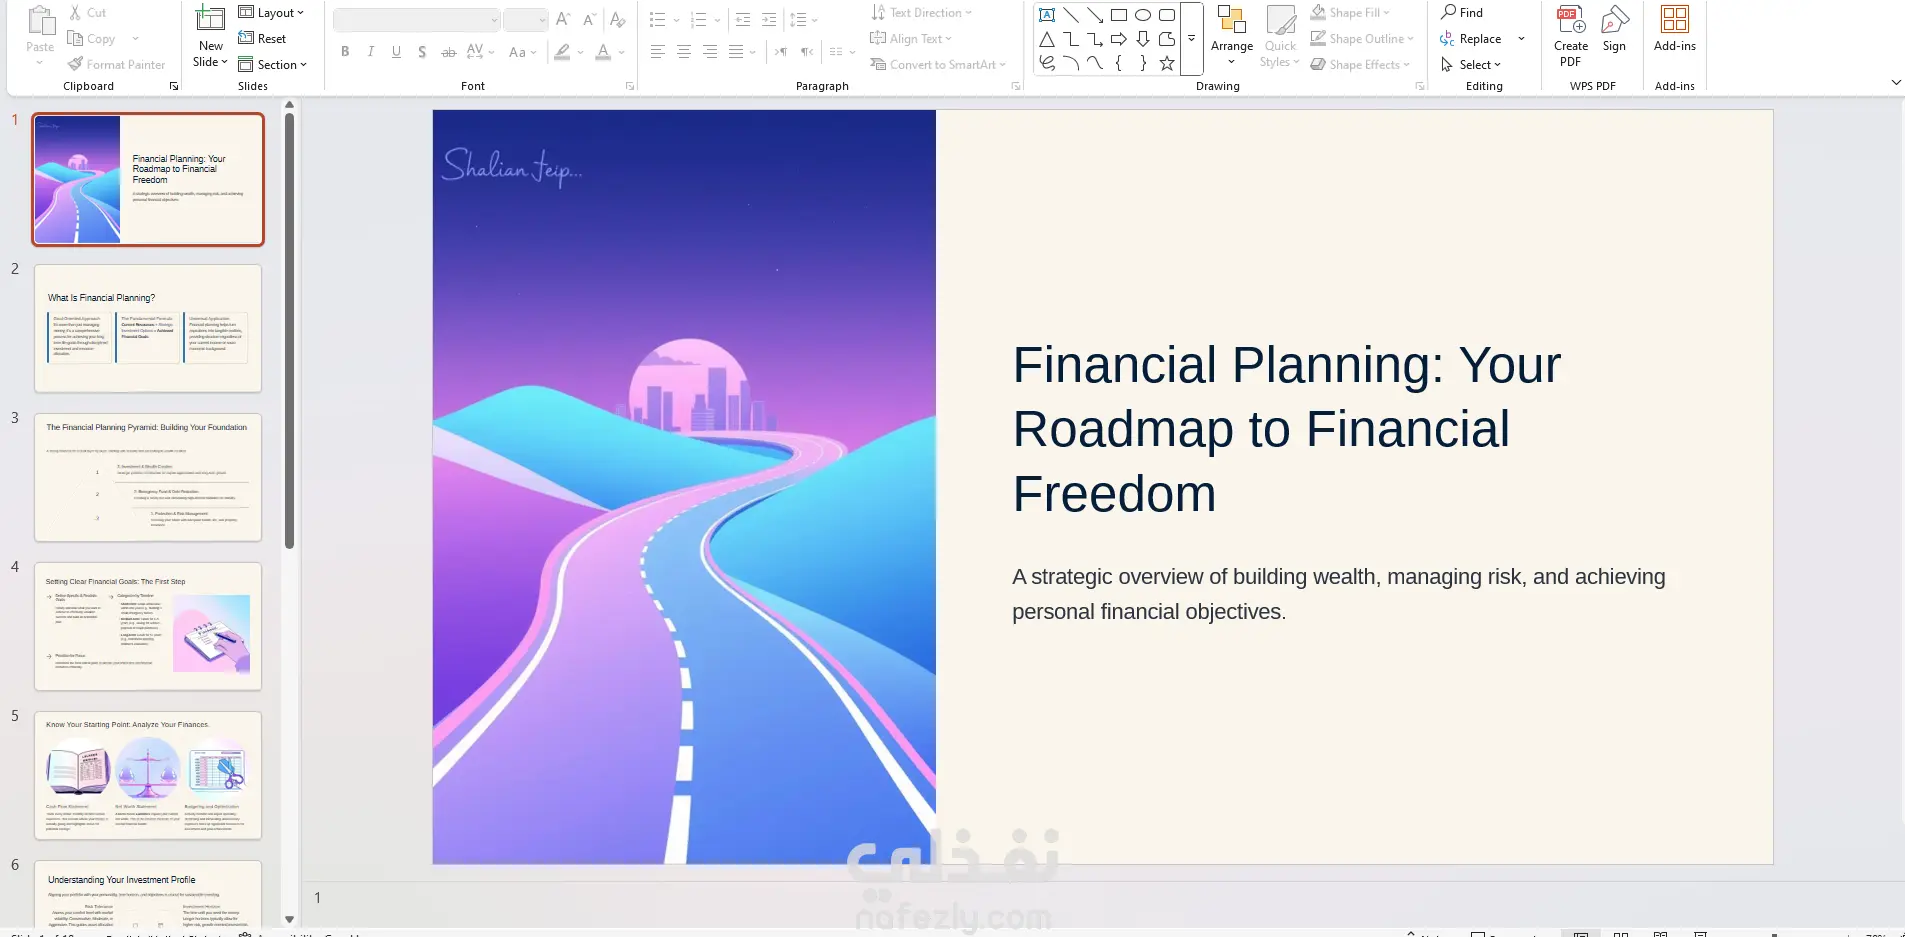Toggle bold formatting
This screenshot has width=1905, height=937.
point(345,52)
